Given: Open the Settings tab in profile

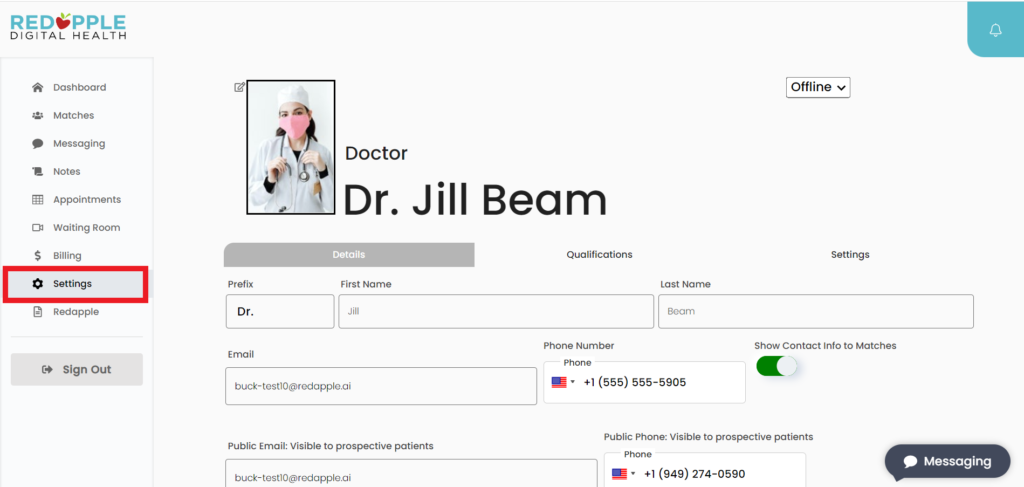Looking at the screenshot, I should [x=850, y=255].
